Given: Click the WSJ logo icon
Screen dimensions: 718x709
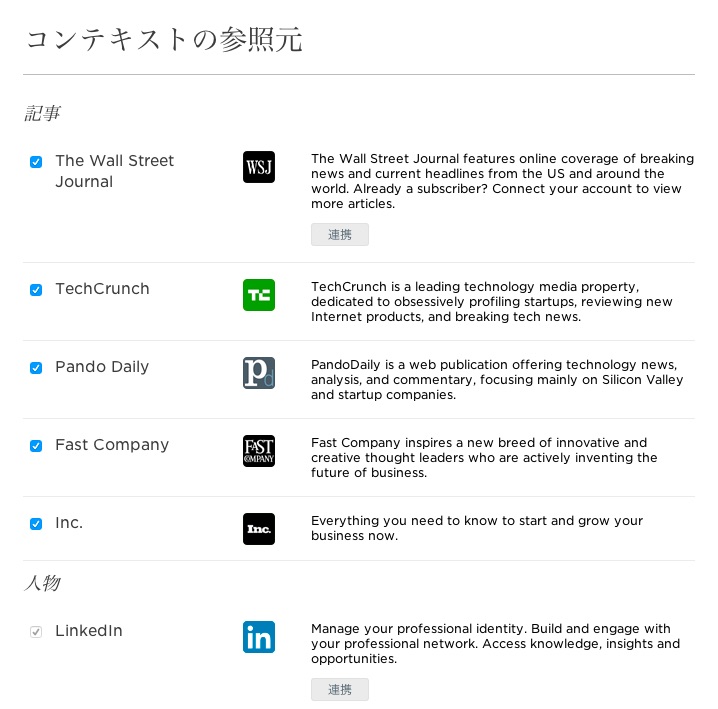Looking at the screenshot, I should click(259, 167).
